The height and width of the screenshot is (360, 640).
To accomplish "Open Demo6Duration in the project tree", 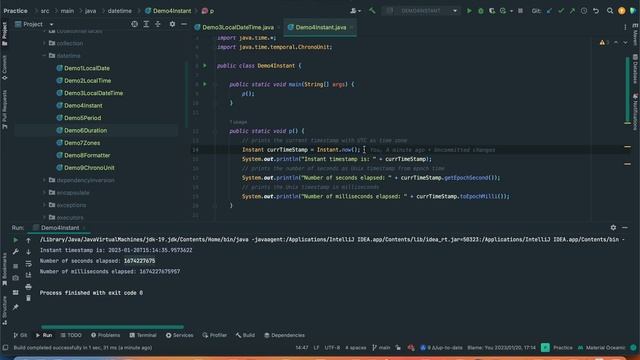I will point(85,130).
